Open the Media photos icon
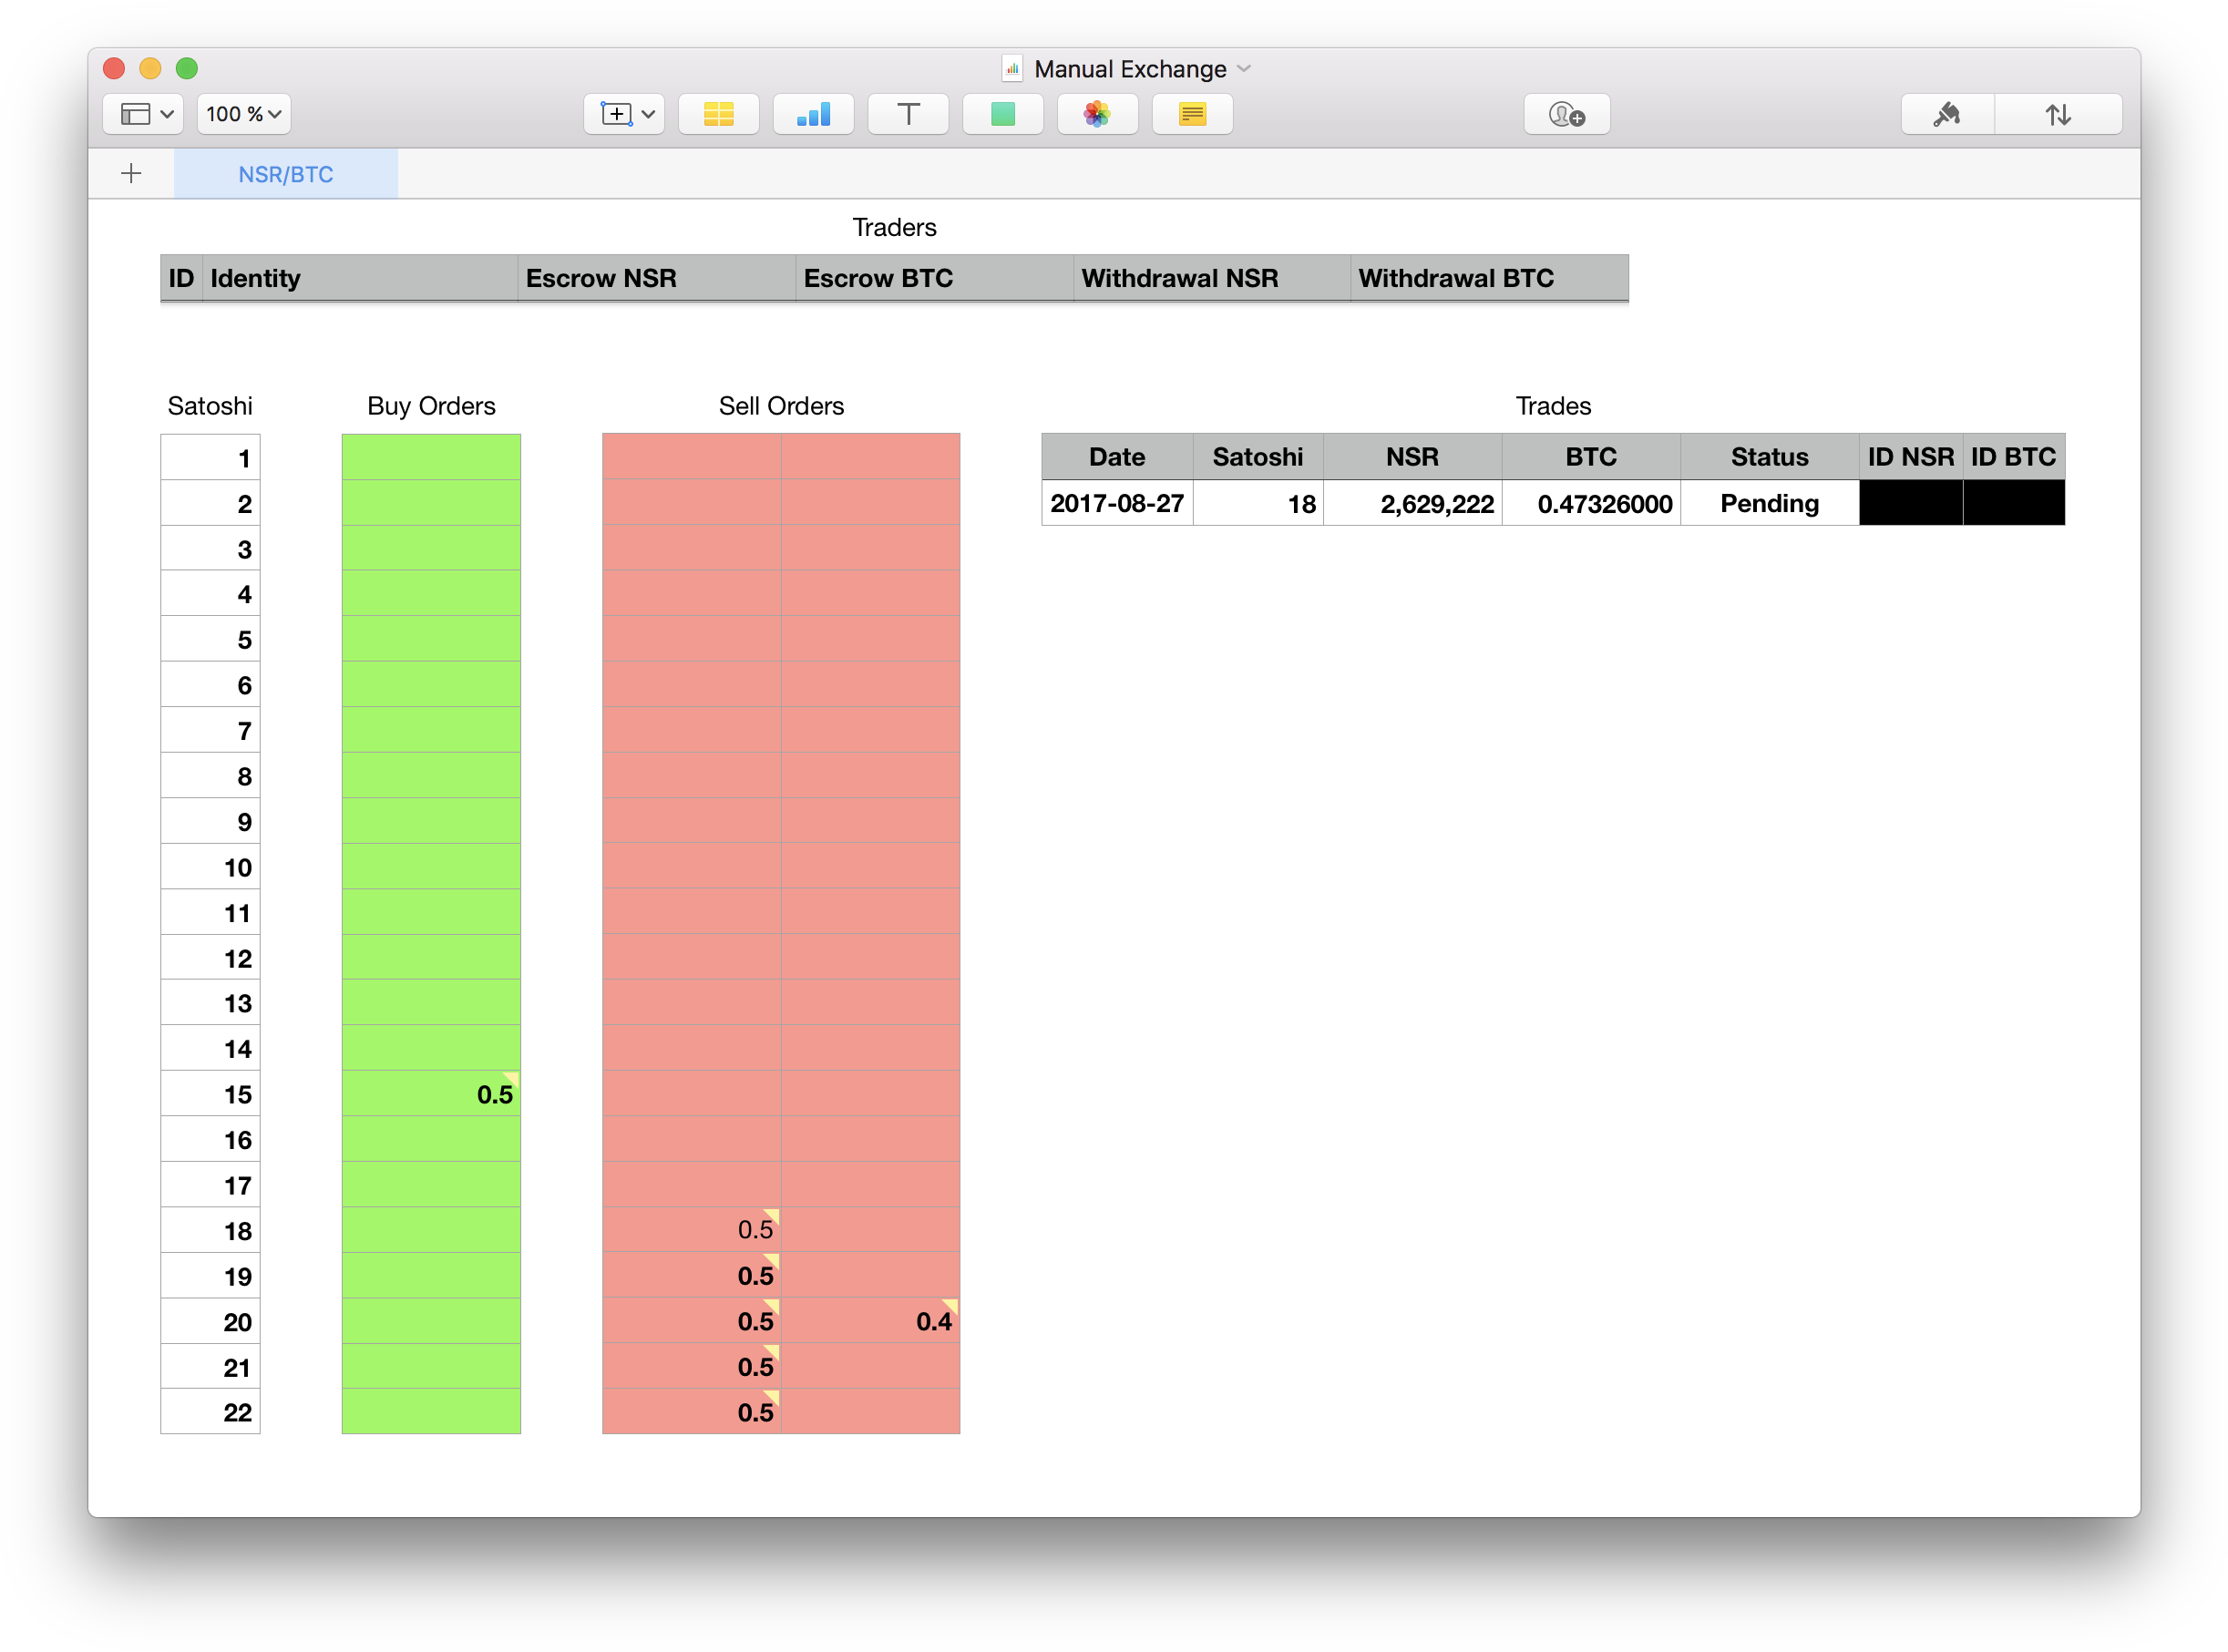 (x=1097, y=114)
